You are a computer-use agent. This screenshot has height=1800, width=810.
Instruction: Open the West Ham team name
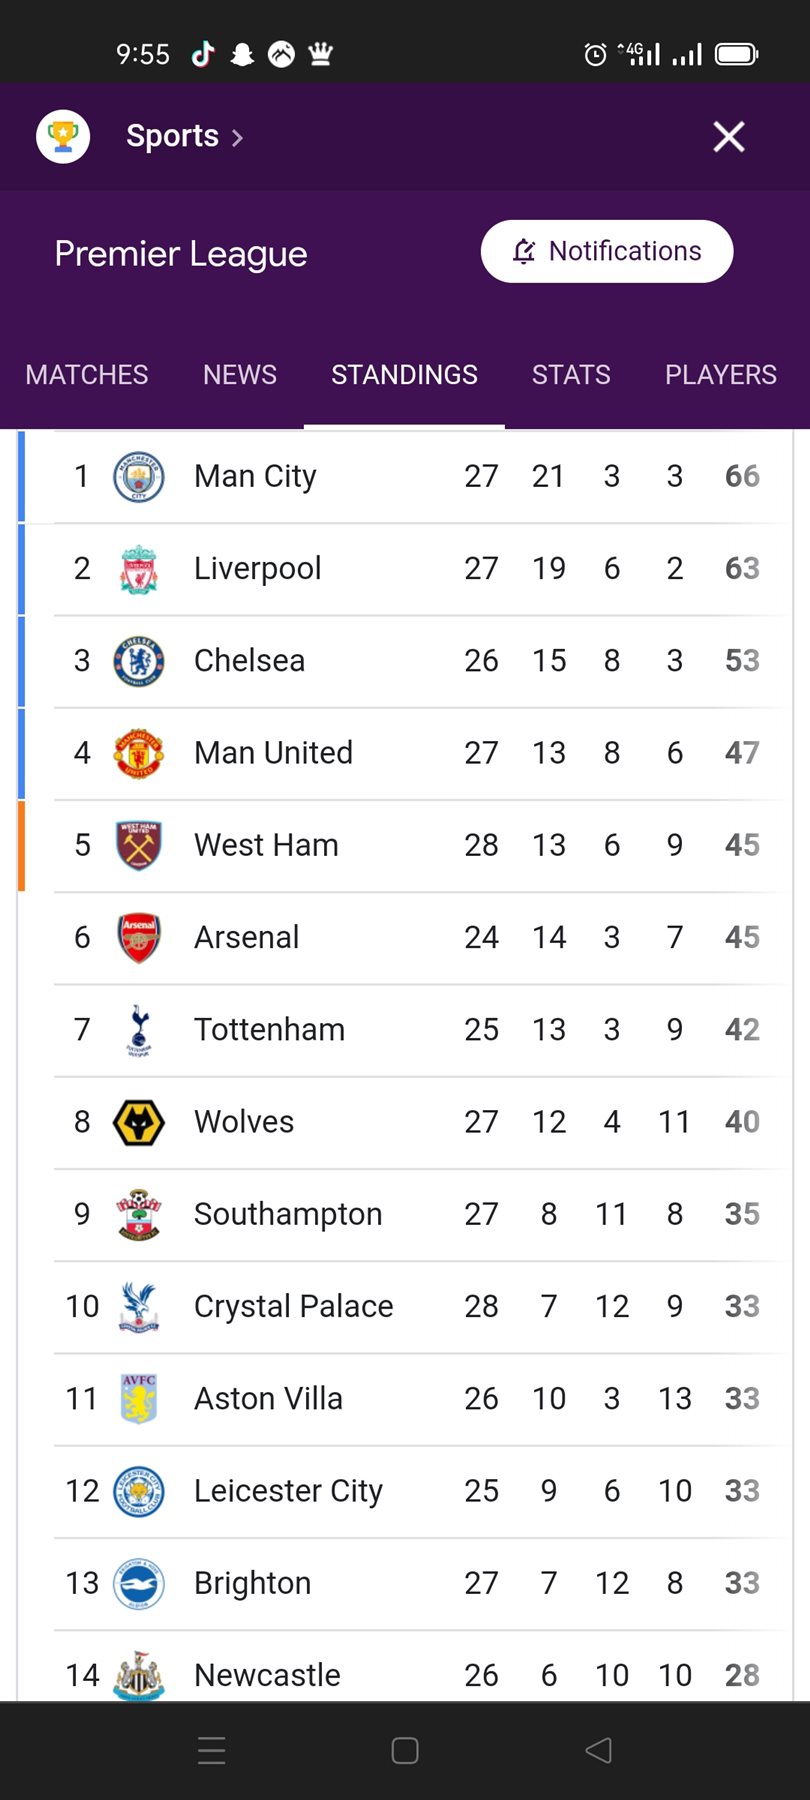[266, 845]
